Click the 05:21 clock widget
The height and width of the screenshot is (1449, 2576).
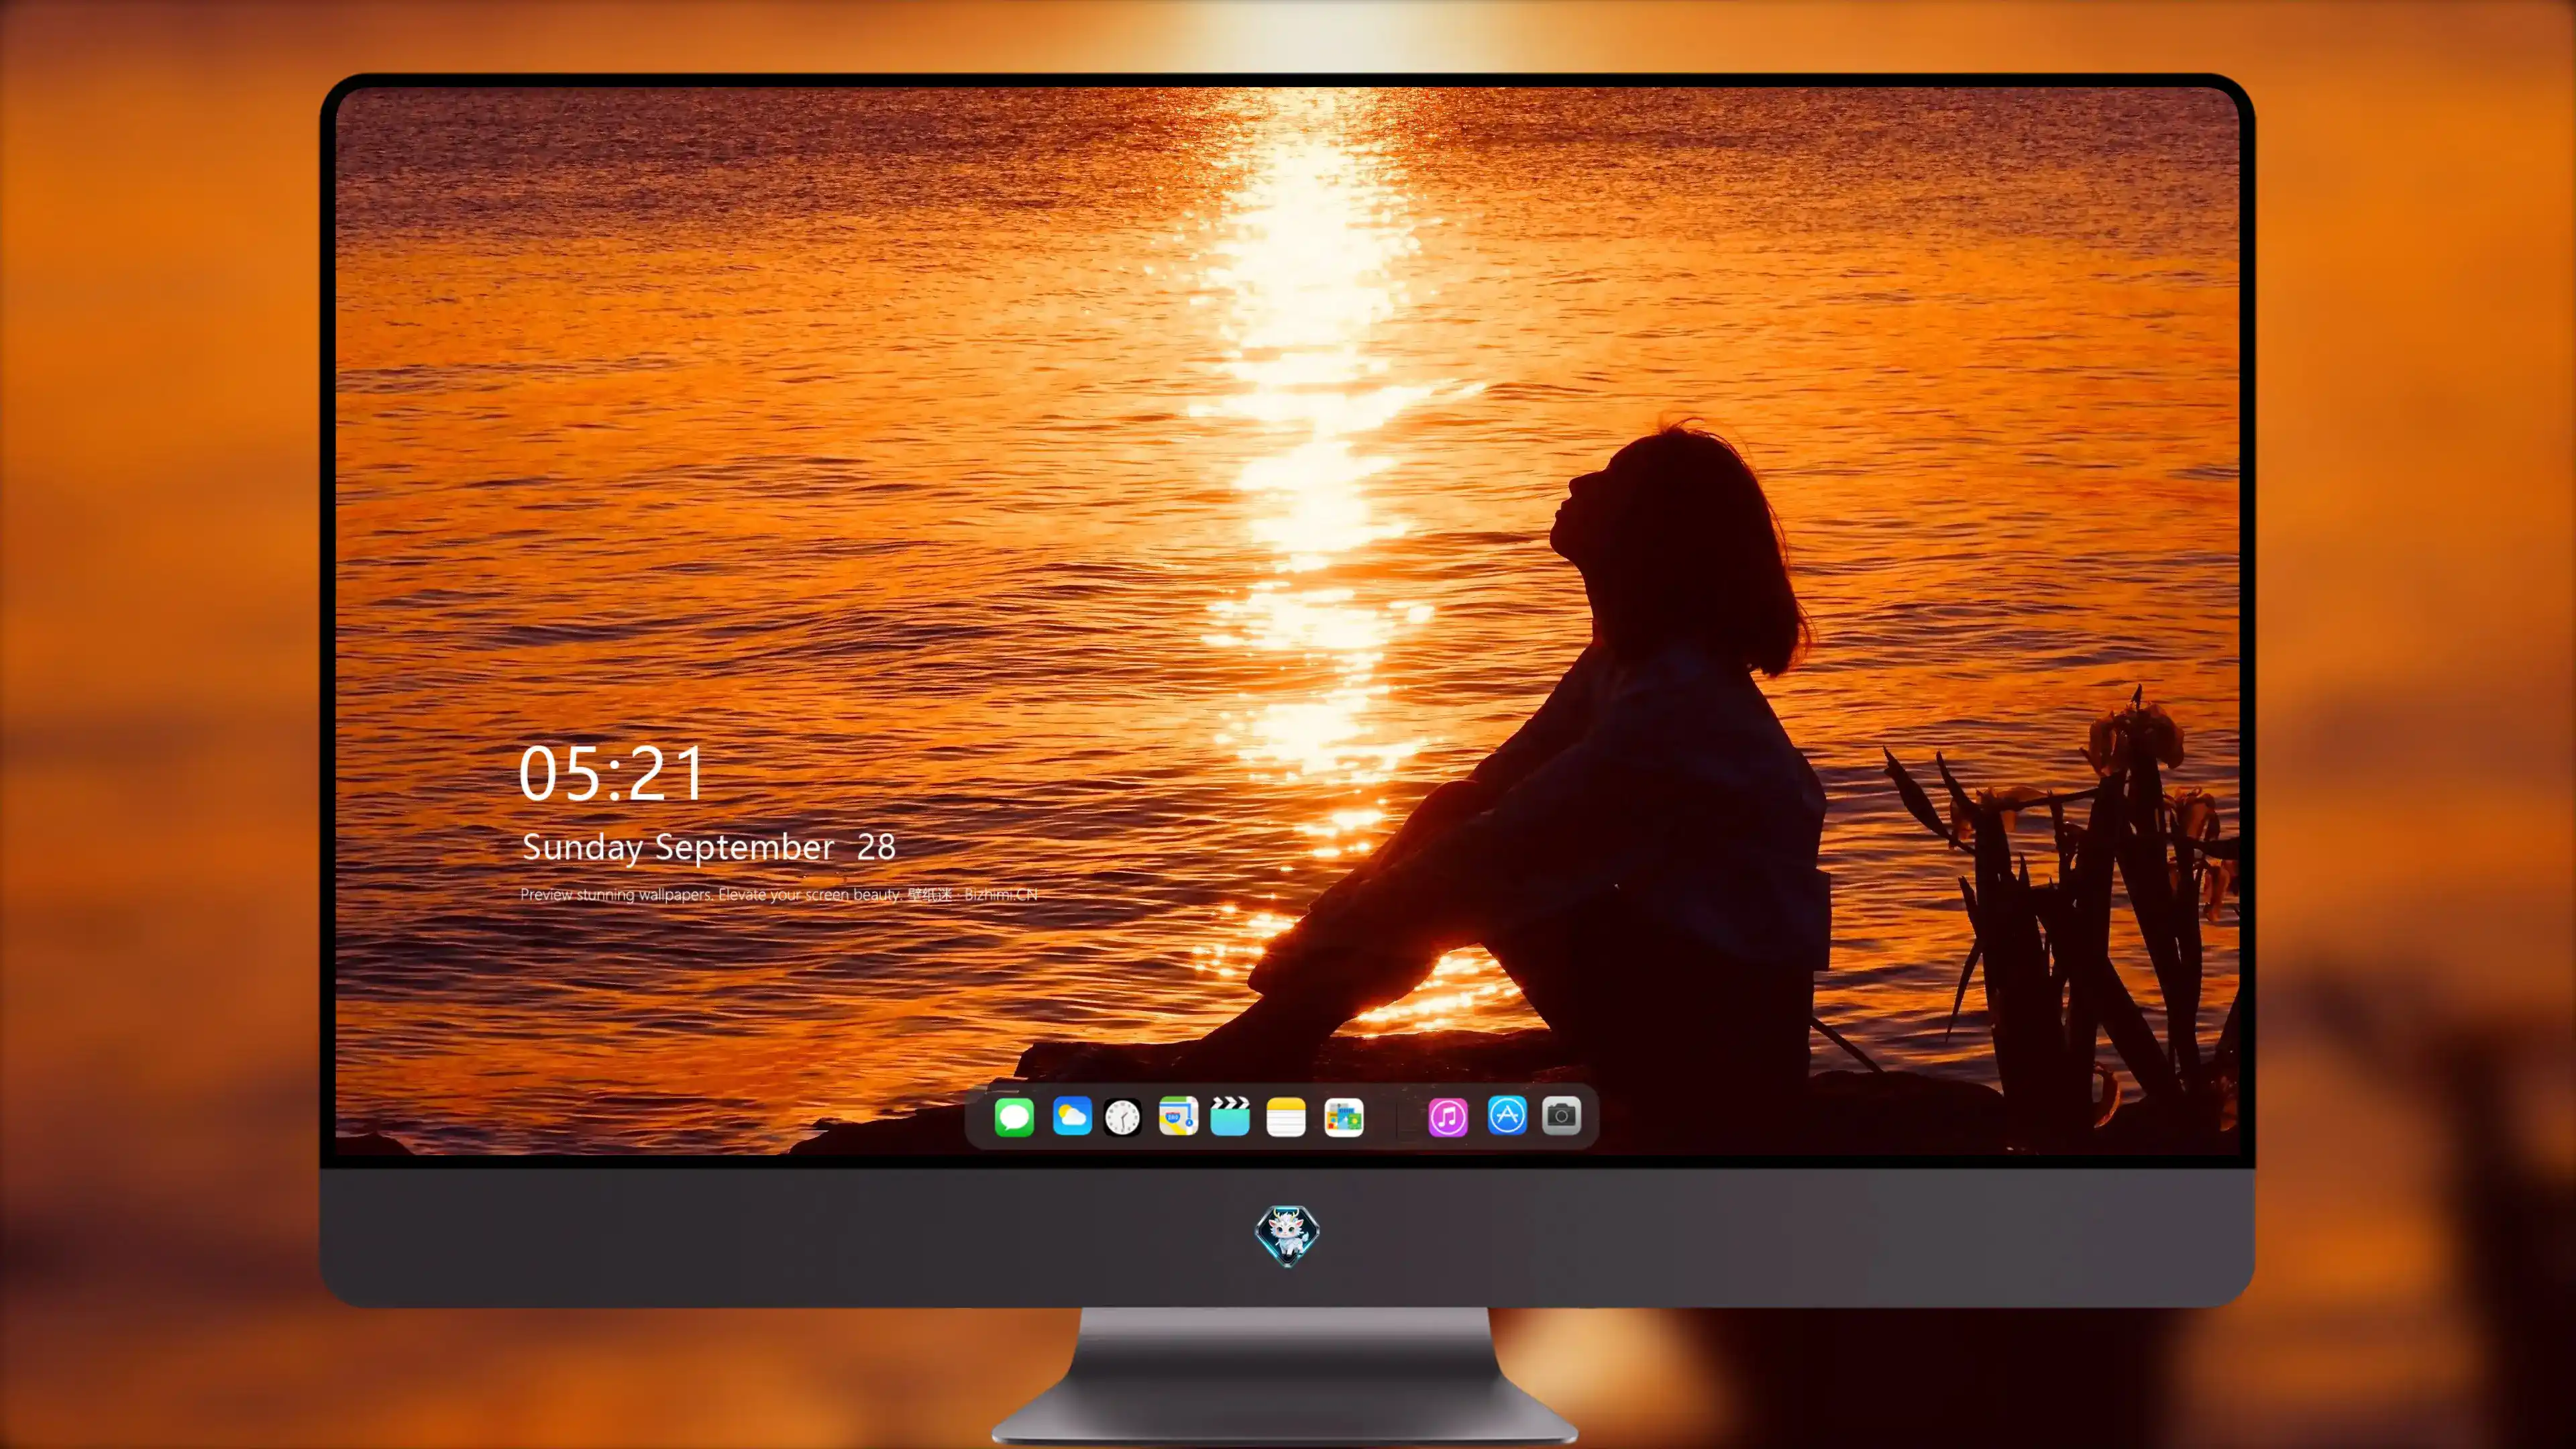(611, 774)
